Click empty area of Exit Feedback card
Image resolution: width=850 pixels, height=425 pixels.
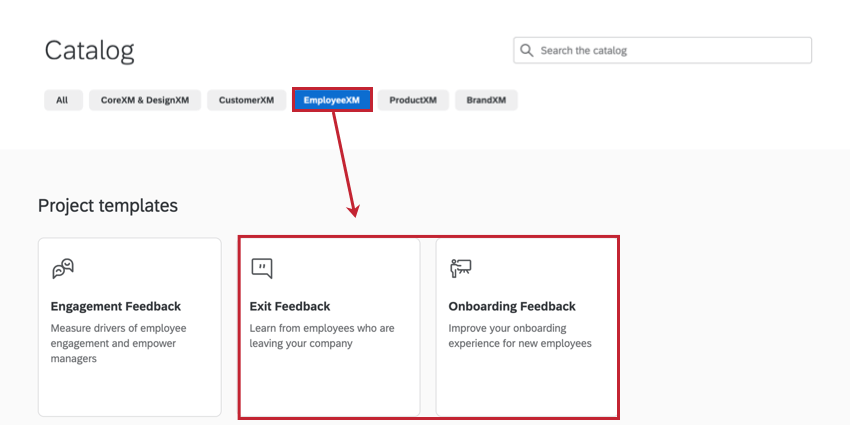pyautogui.click(x=330, y=385)
